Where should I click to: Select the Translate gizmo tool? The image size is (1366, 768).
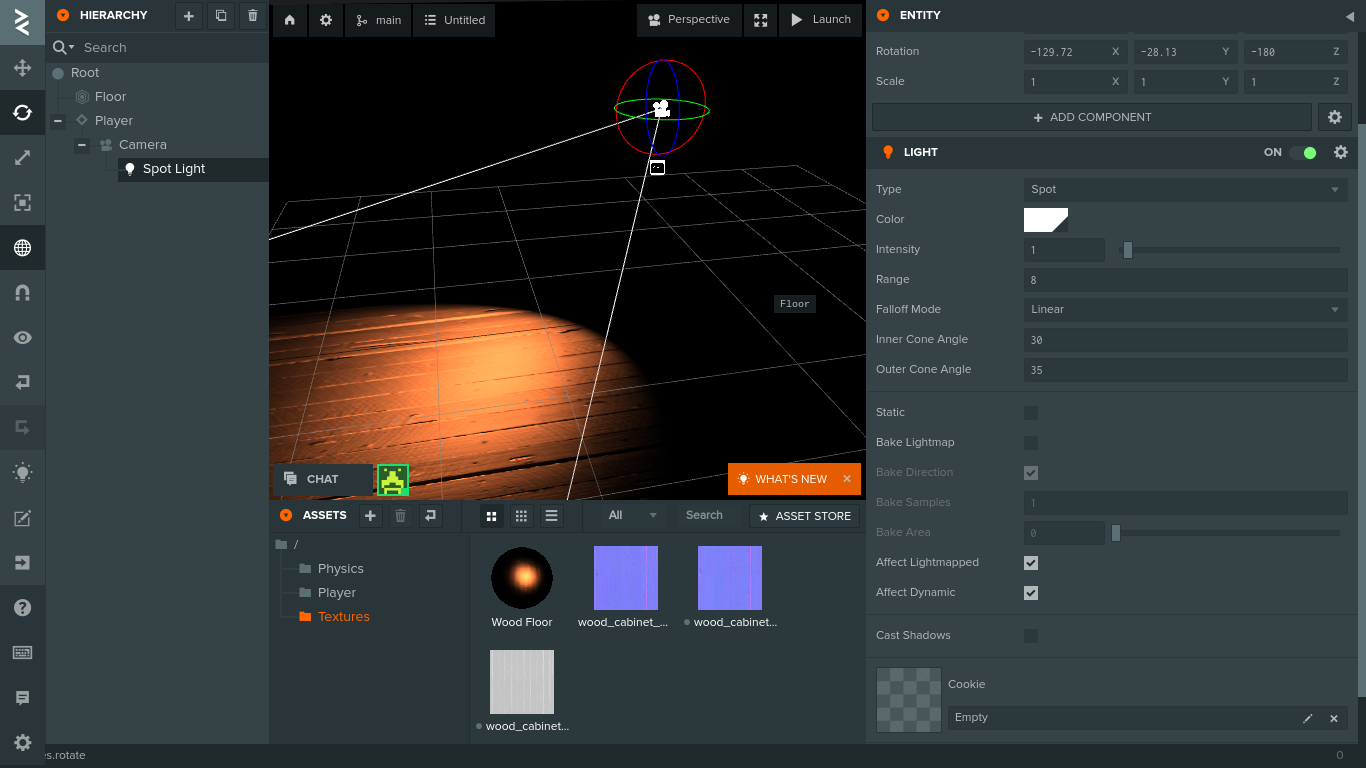point(22,68)
